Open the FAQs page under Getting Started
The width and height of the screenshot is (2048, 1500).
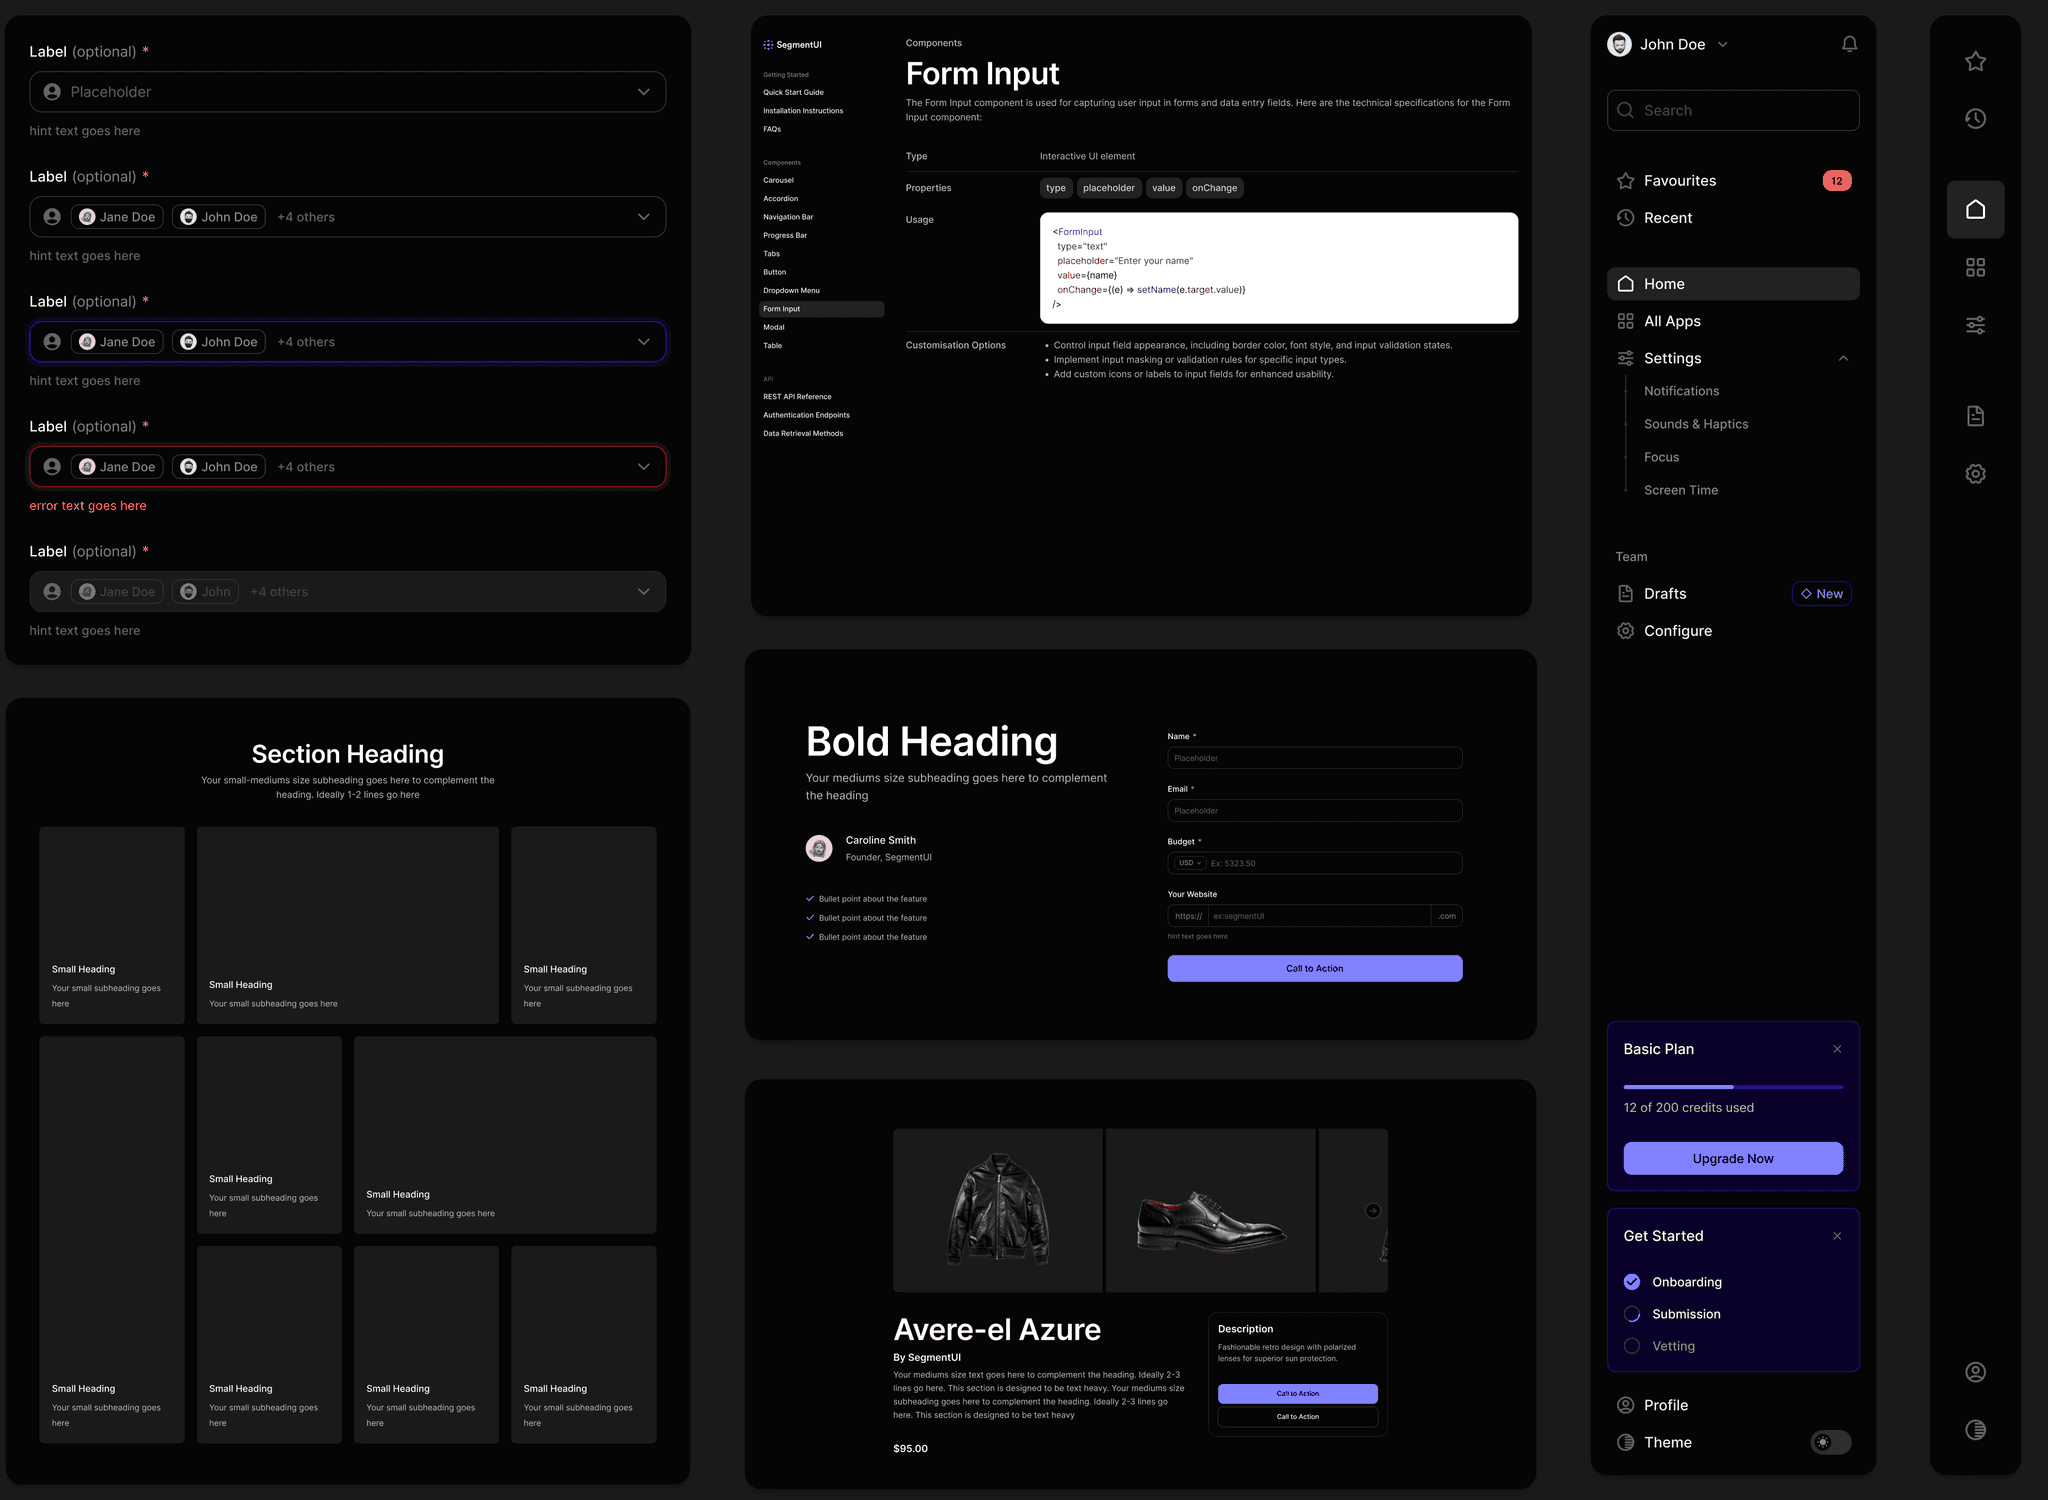[772, 129]
